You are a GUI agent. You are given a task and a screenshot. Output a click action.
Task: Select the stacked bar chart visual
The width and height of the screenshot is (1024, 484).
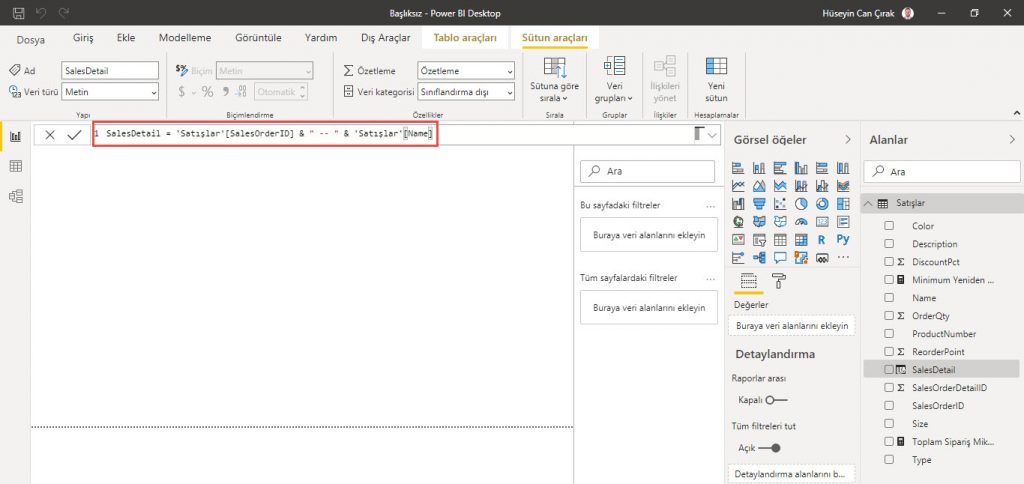click(738, 168)
